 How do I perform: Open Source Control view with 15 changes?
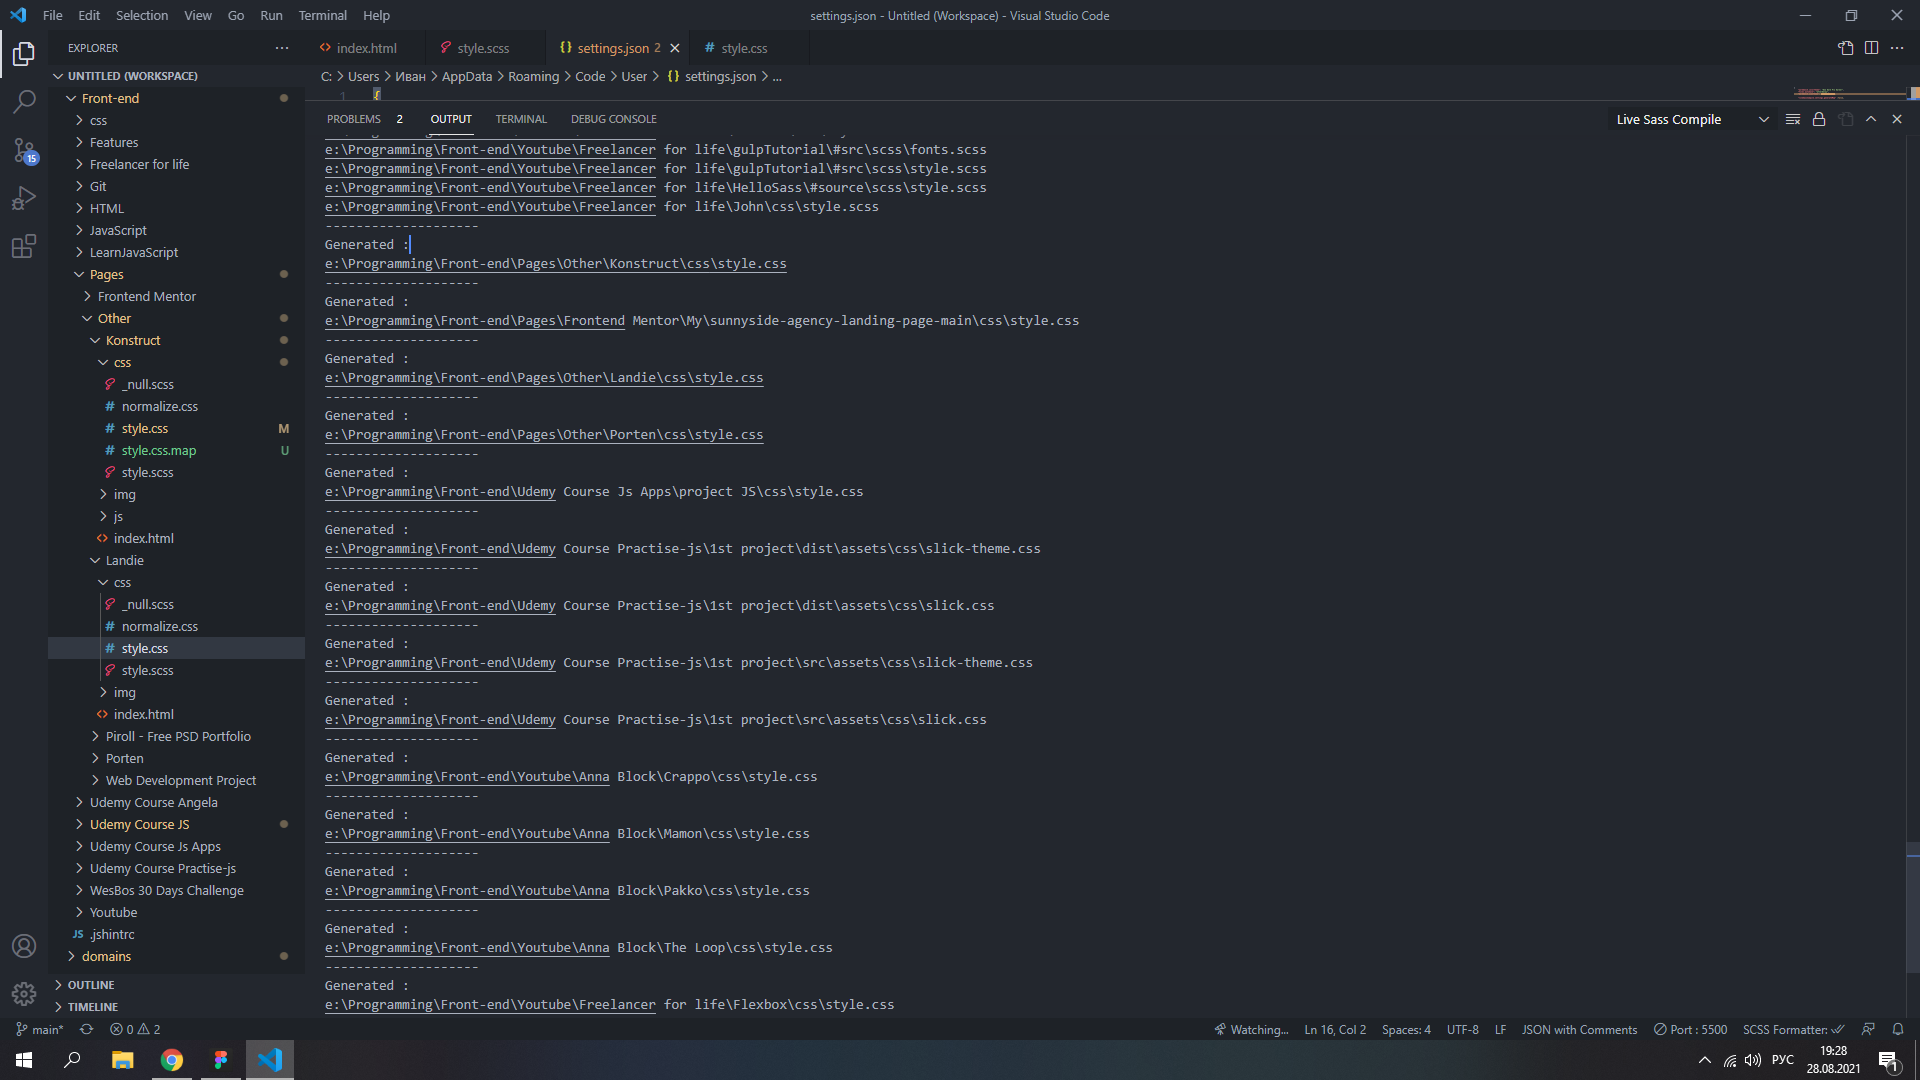(x=24, y=150)
